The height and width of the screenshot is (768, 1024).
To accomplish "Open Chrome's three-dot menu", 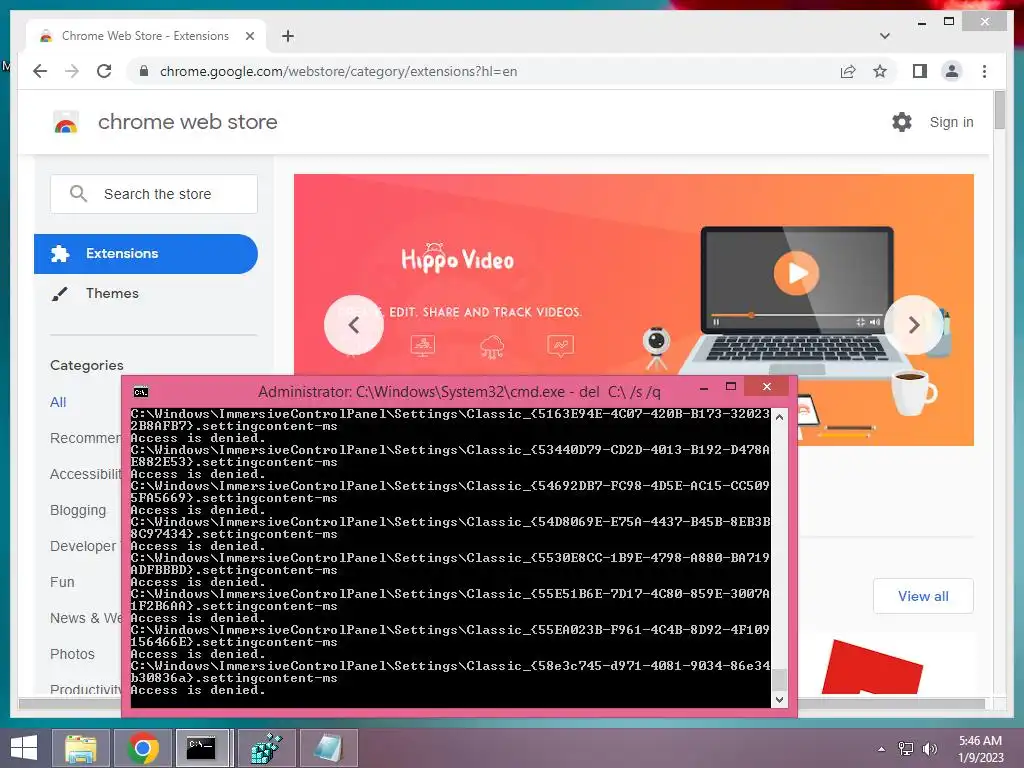I will [984, 71].
